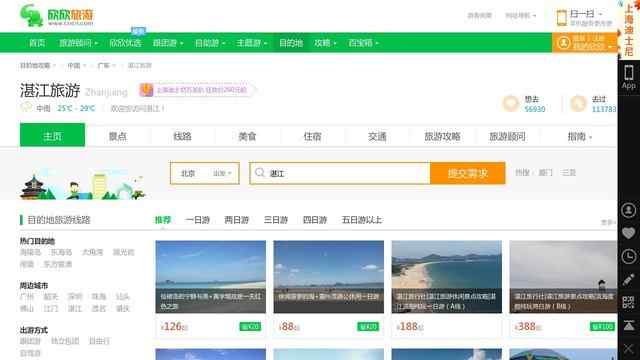640x360 pixels.
Task: Switch to the 交通 tab
Action: [x=377, y=136]
